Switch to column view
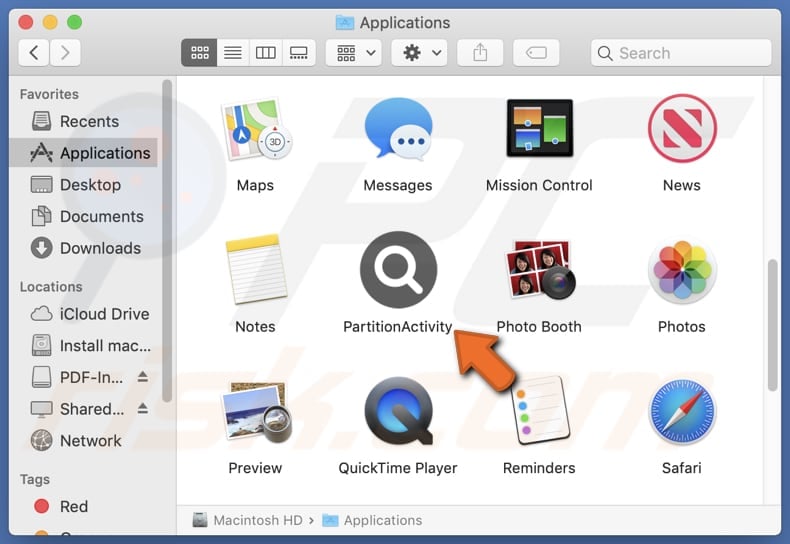Viewport: 790px width, 544px height. click(266, 52)
